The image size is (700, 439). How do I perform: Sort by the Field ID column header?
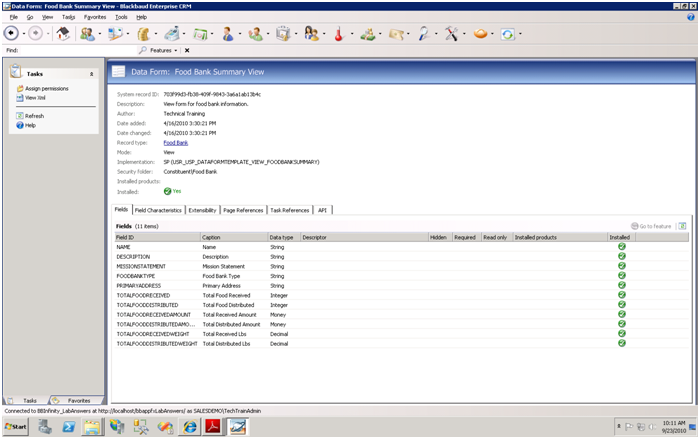pyautogui.click(x=157, y=237)
